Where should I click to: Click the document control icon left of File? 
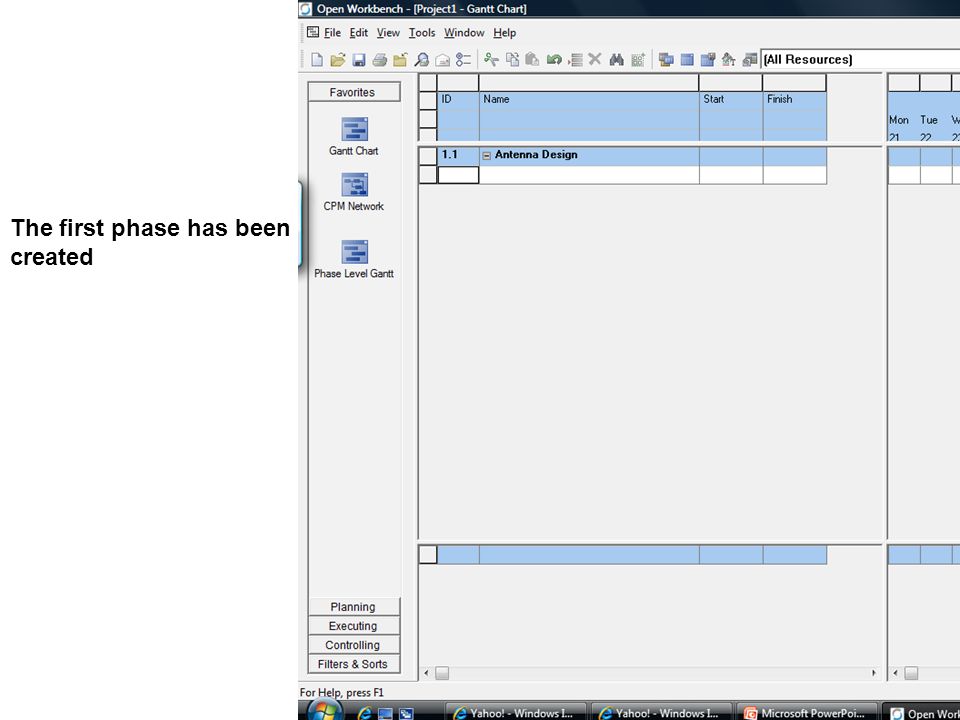click(x=313, y=32)
